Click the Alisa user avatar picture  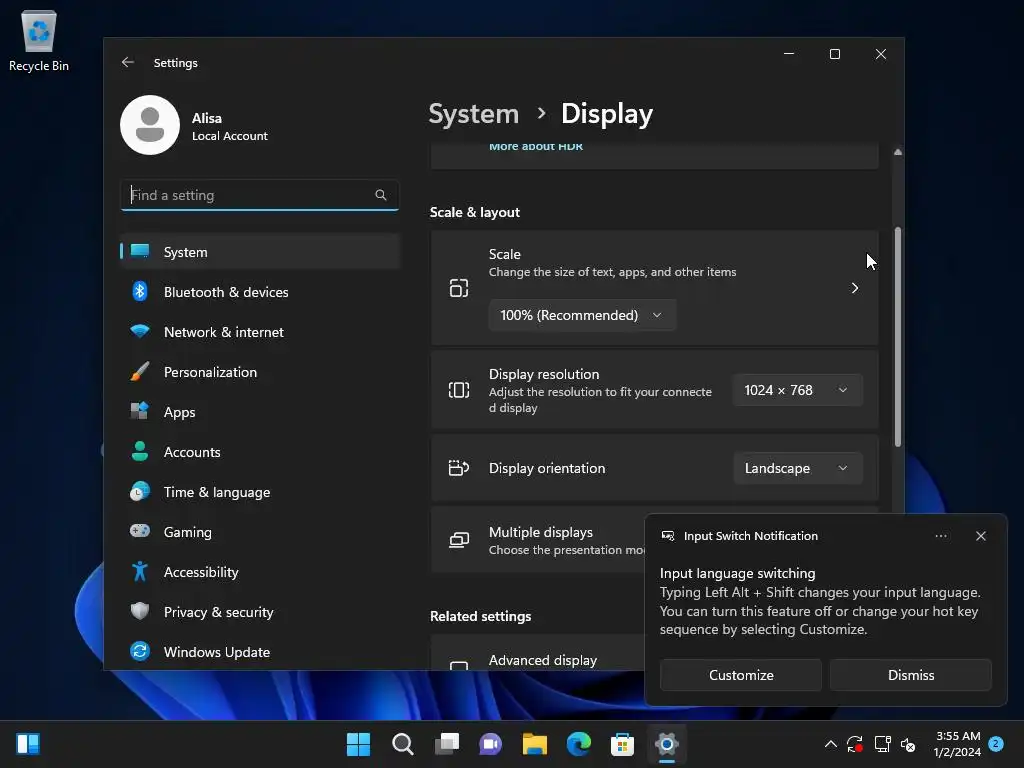coord(150,125)
